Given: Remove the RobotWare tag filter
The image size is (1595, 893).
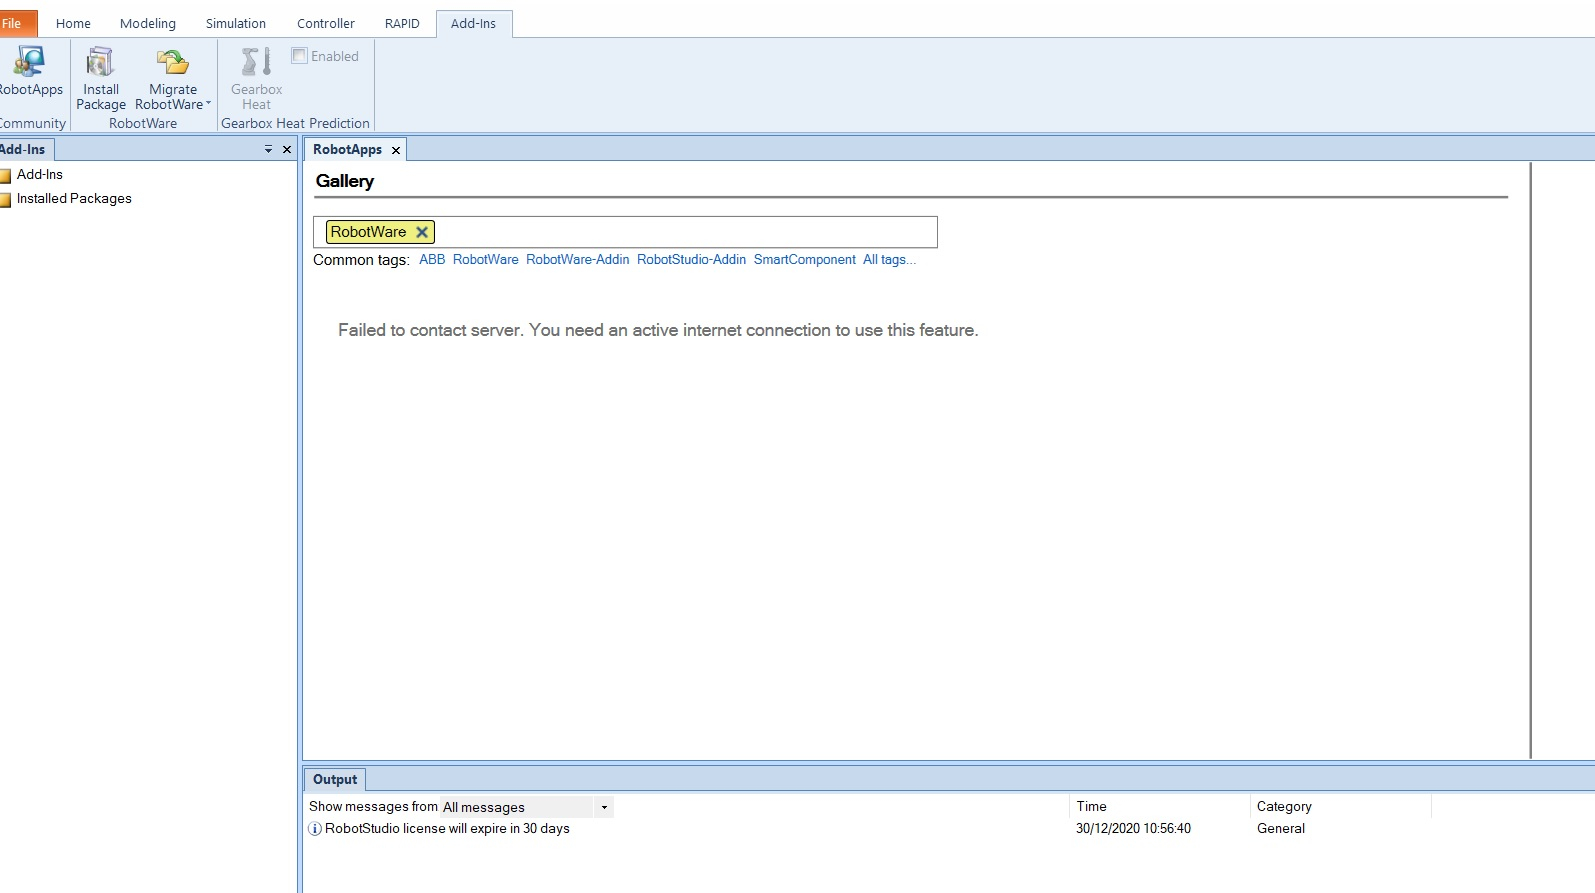Looking at the screenshot, I should pos(422,232).
